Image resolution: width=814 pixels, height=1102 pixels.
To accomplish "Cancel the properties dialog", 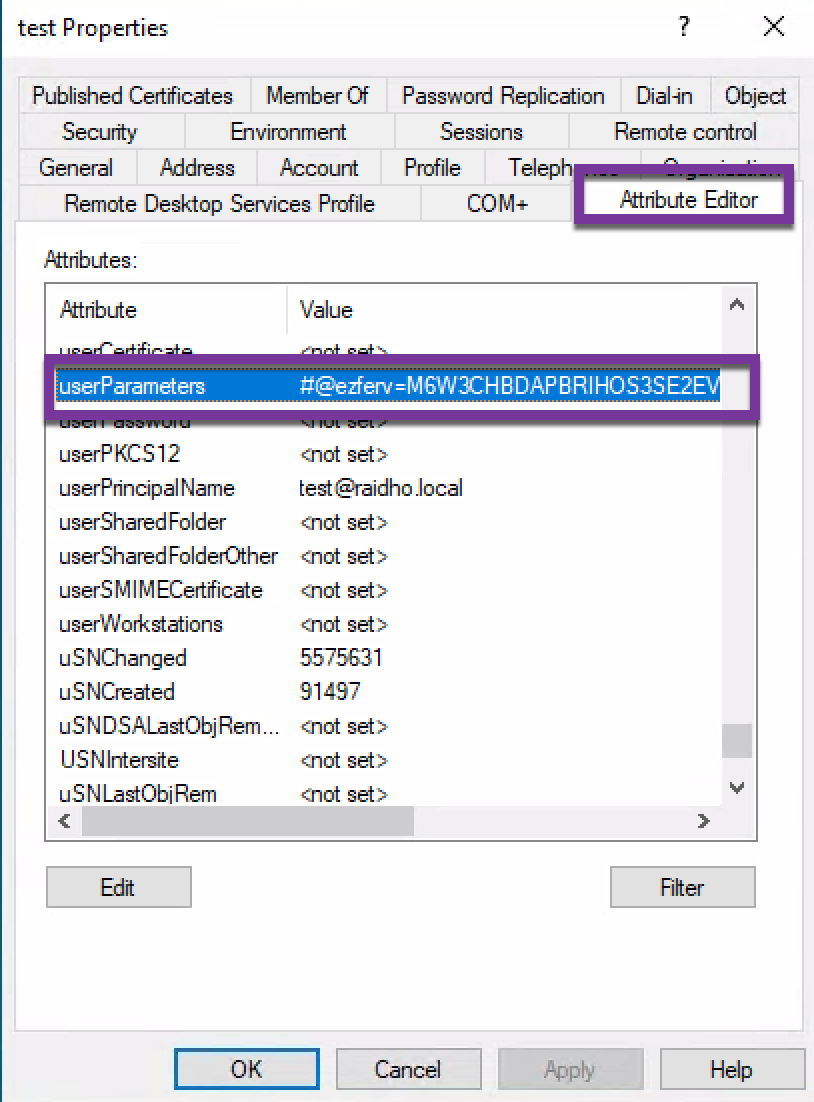I will coord(408,1068).
